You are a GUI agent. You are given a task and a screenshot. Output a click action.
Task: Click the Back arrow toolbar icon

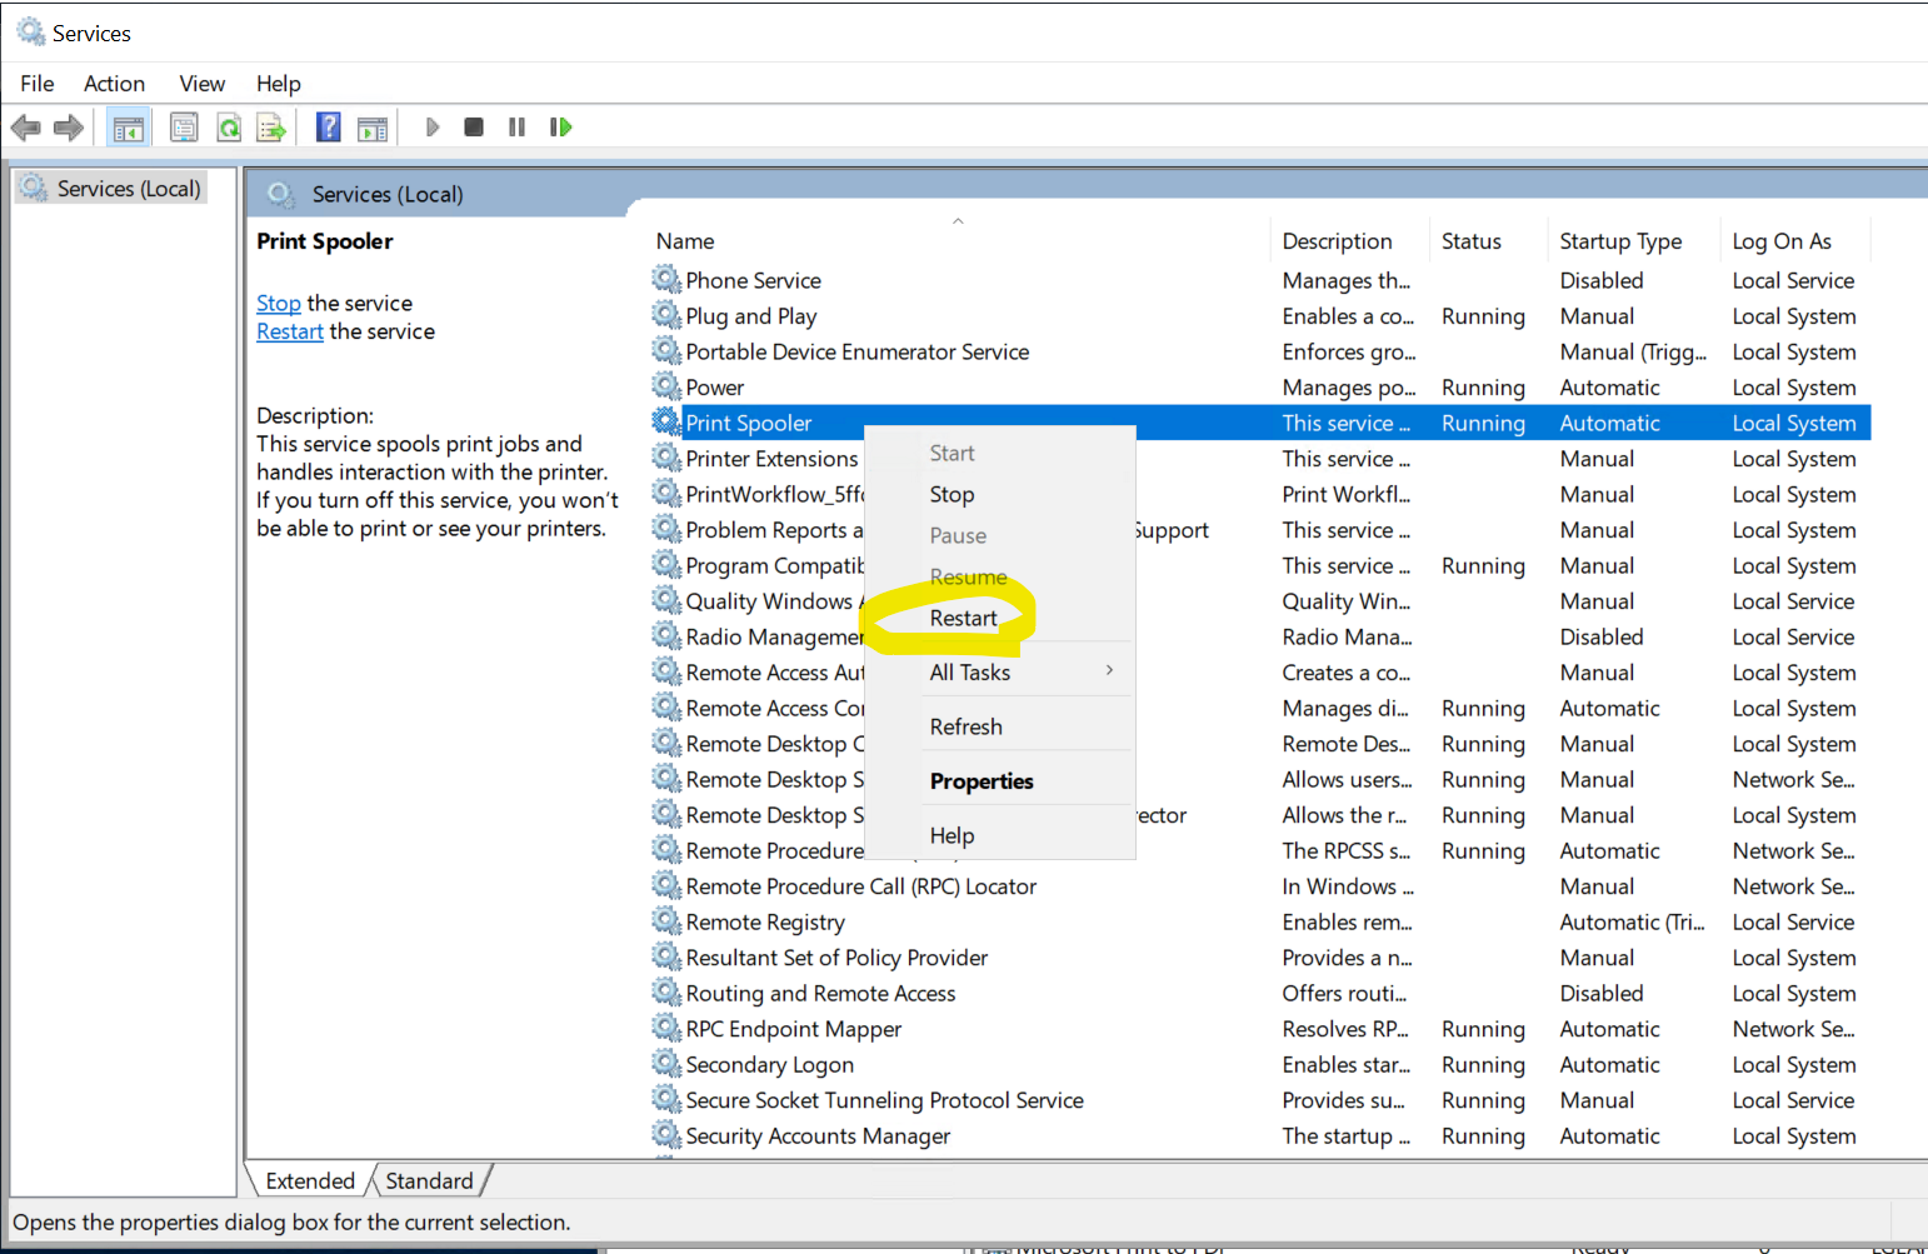pos(26,128)
